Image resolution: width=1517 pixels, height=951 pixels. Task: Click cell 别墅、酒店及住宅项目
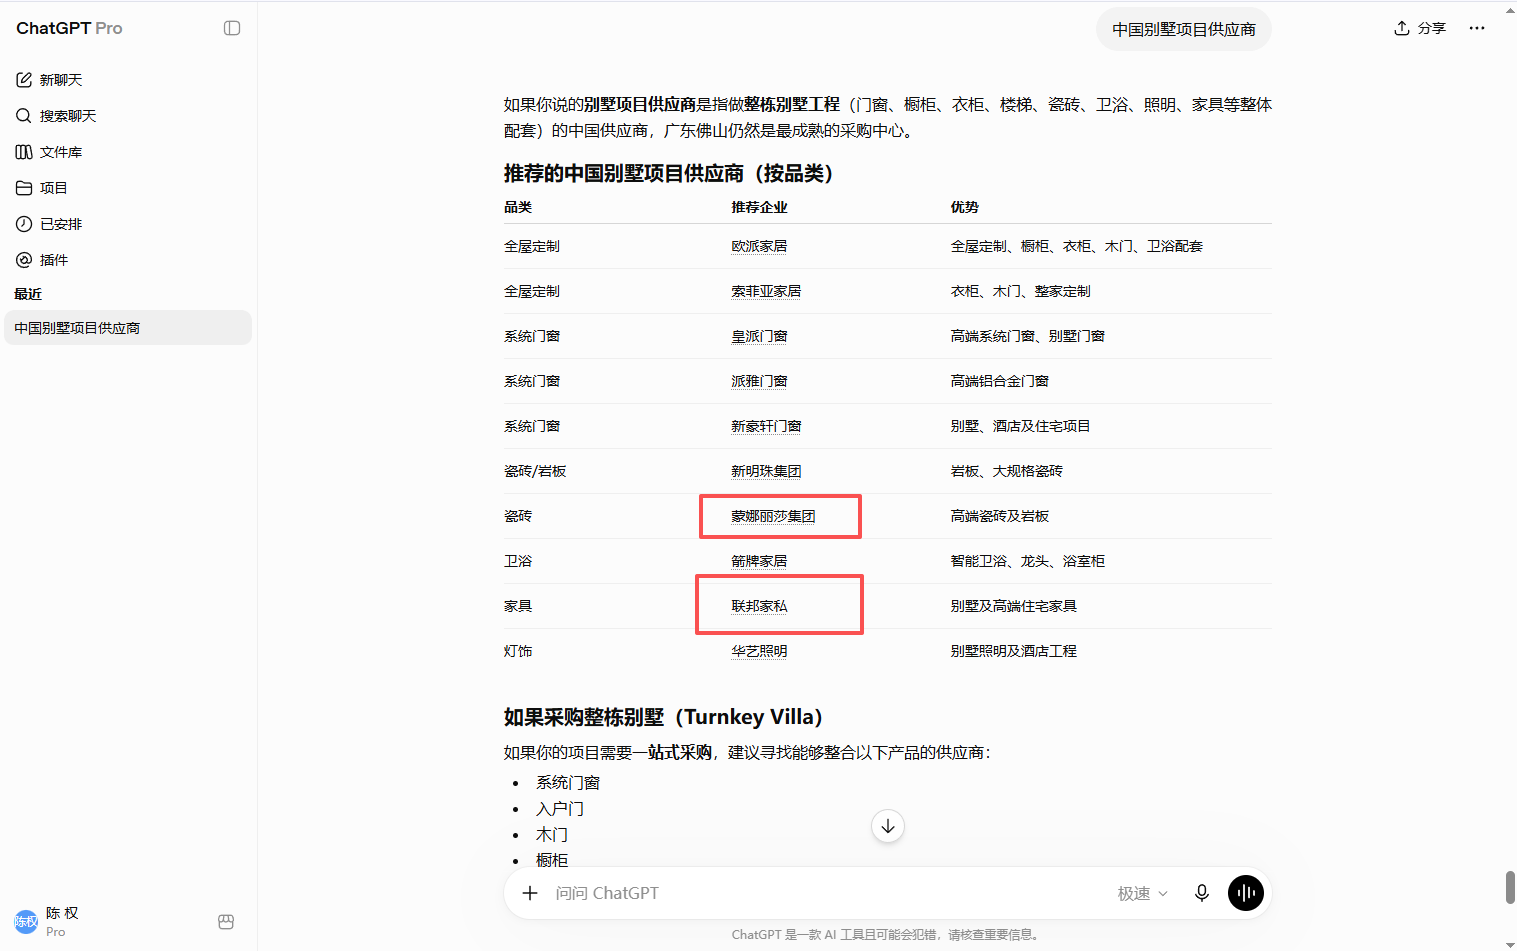pos(1021,426)
